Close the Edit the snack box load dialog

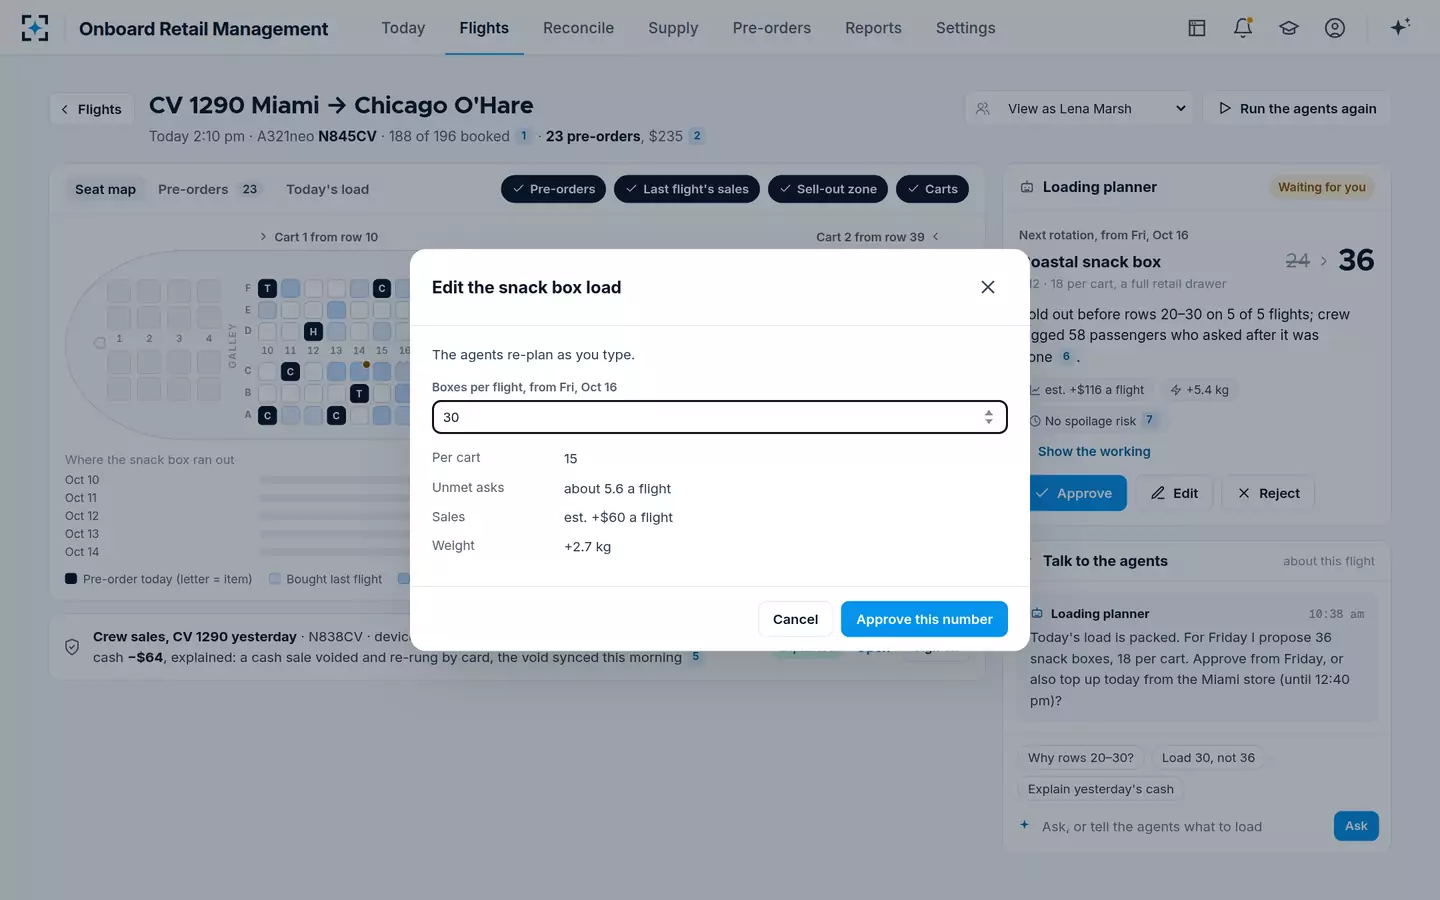pos(988,287)
